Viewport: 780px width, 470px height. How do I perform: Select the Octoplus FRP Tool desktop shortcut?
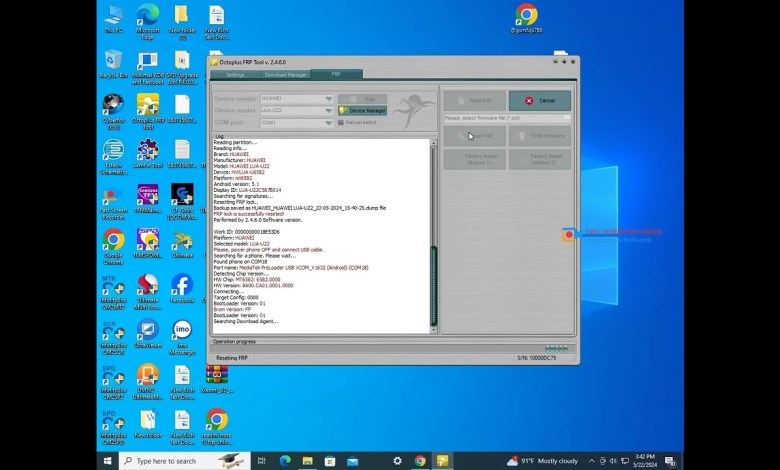point(148,111)
